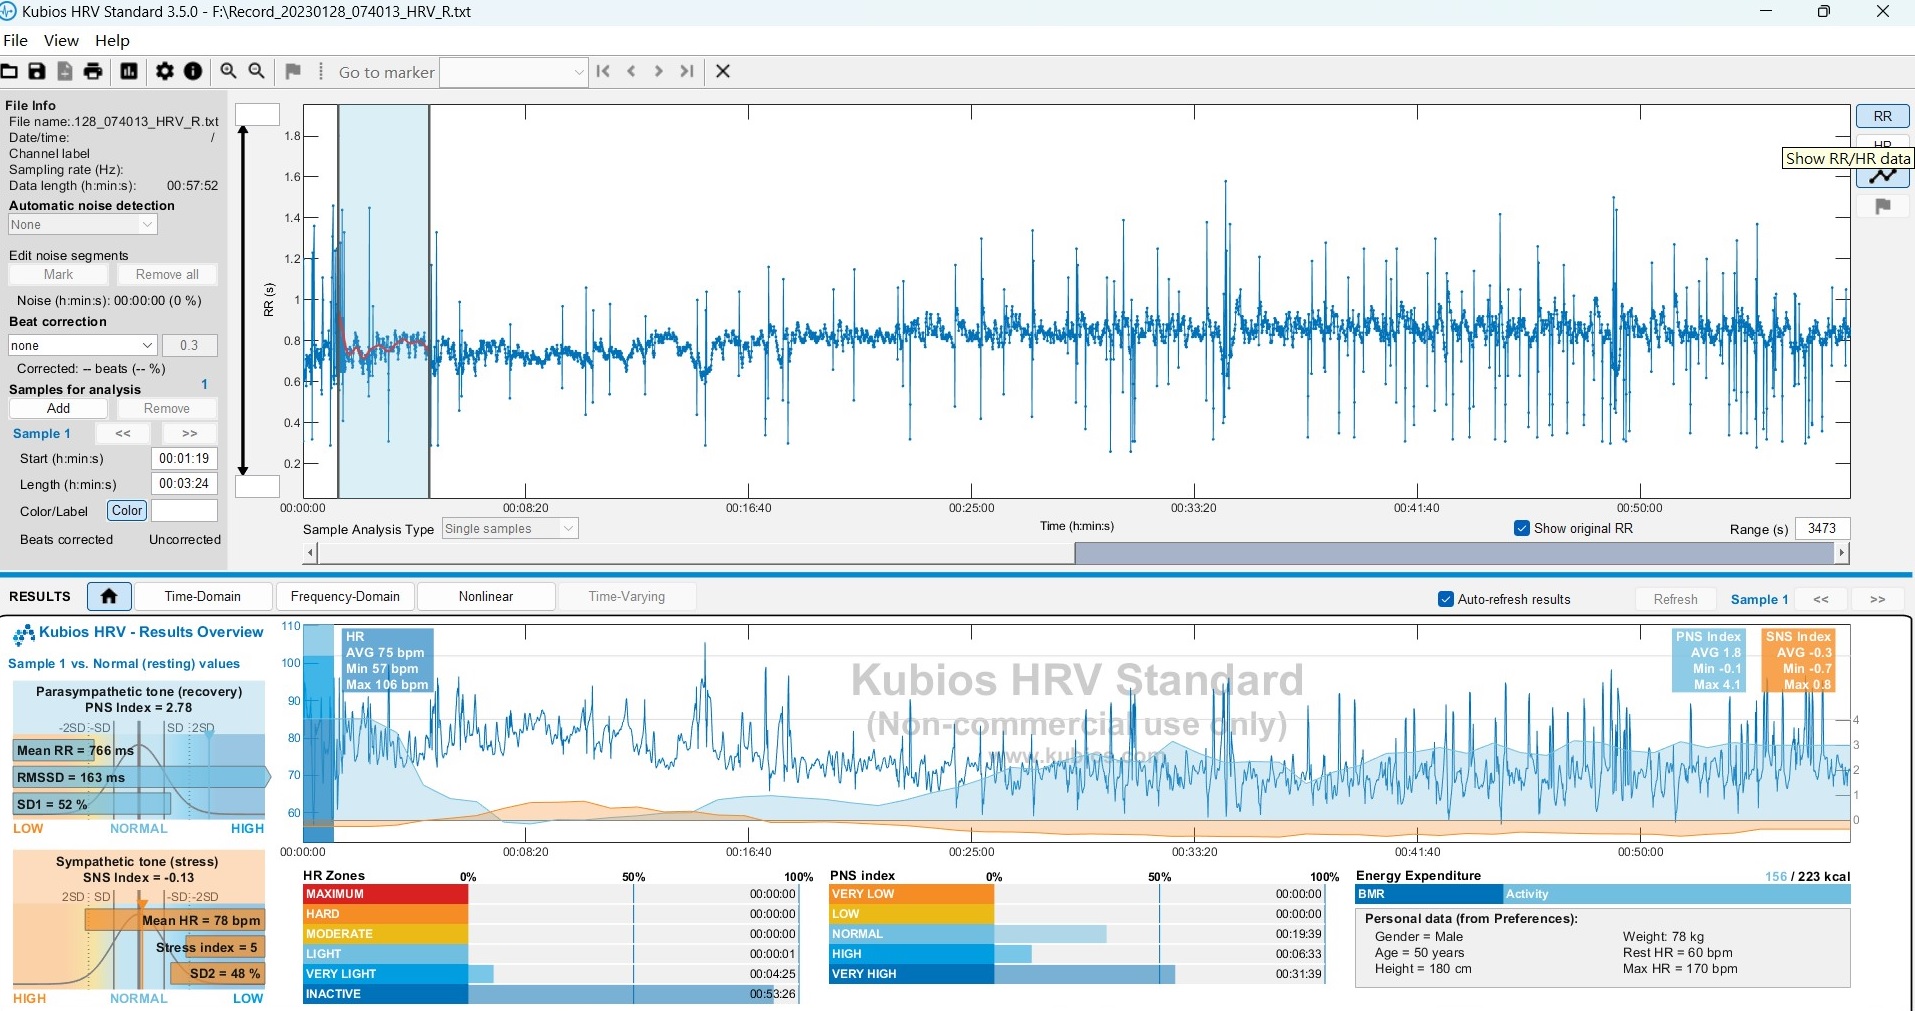1915x1011 pixels.
Task: Open preferences via the gear icon
Action: pyautogui.click(x=165, y=71)
